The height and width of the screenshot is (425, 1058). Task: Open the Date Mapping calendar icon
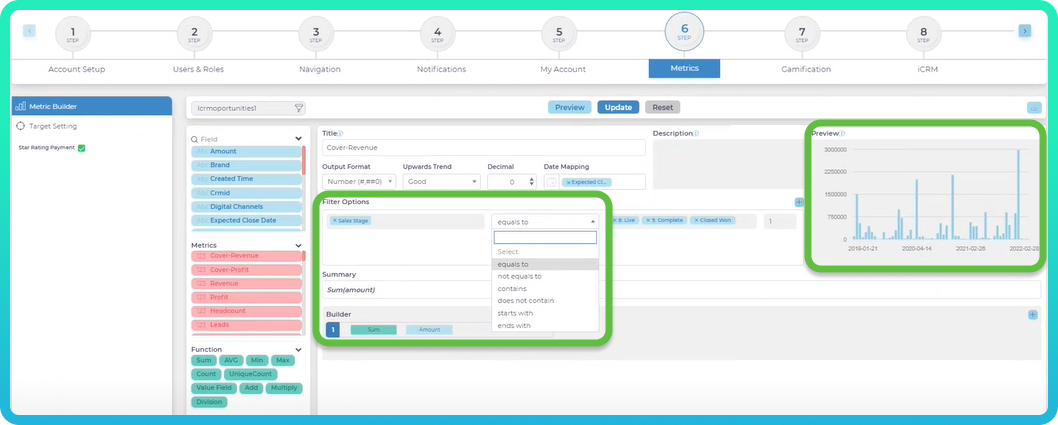[x=552, y=182]
